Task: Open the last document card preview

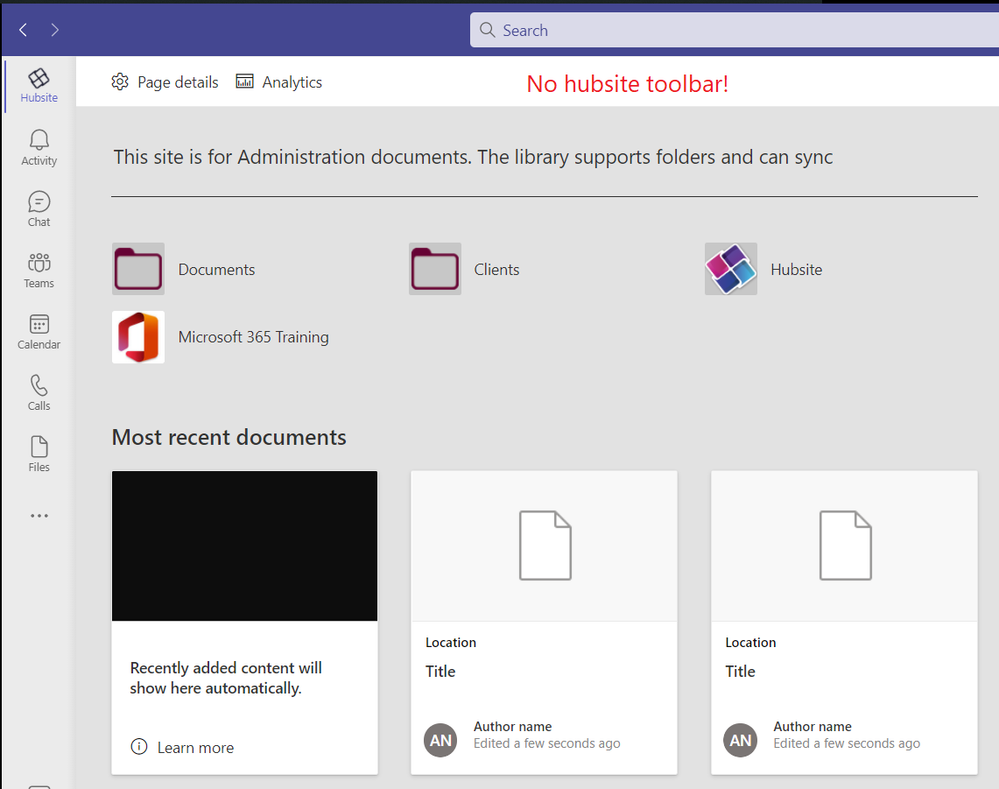Action: click(x=845, y=546)
